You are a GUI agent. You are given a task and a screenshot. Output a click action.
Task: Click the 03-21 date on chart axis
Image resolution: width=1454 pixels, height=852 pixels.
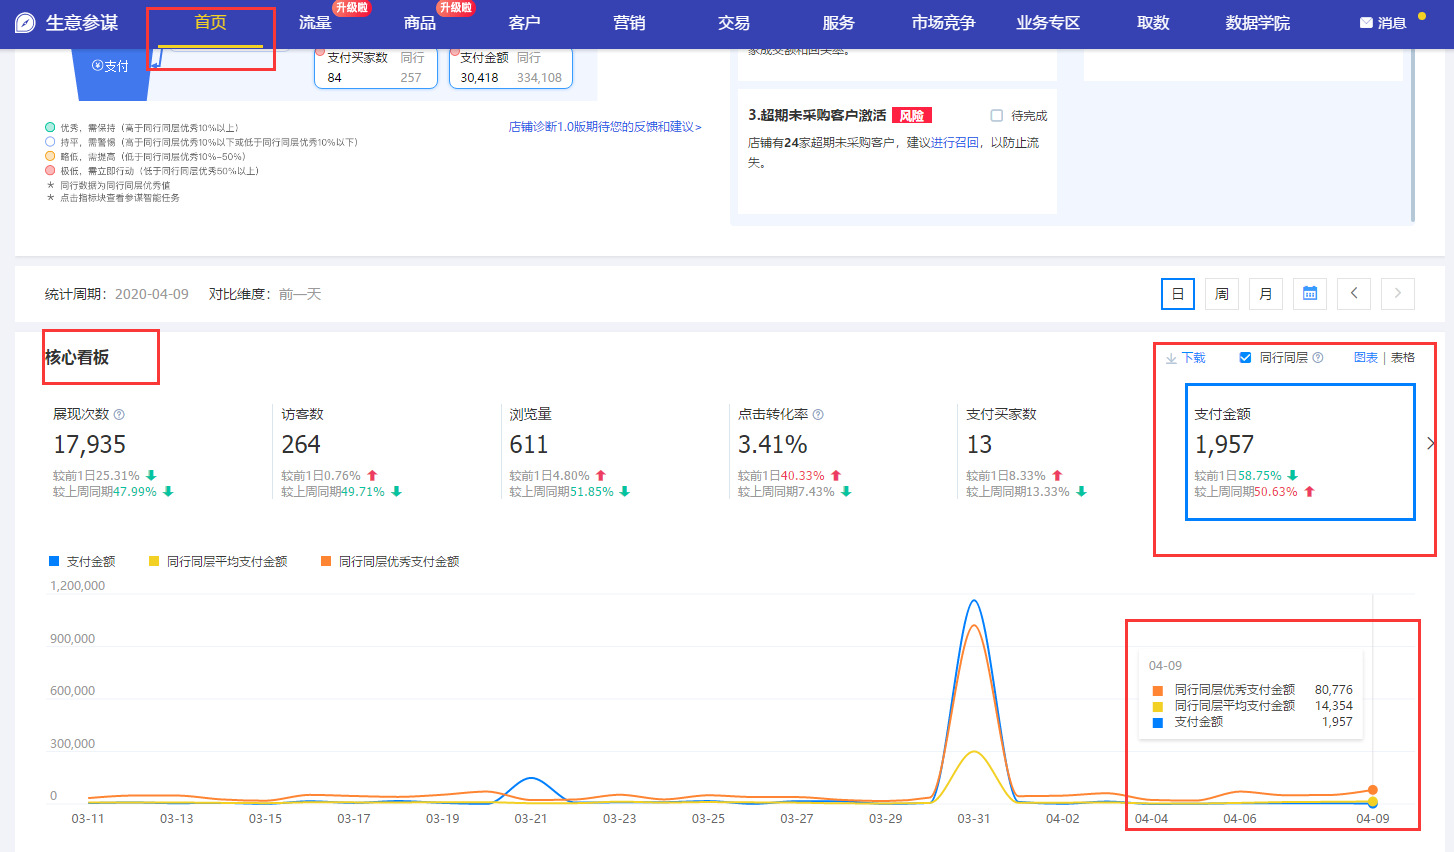(531, 819)
